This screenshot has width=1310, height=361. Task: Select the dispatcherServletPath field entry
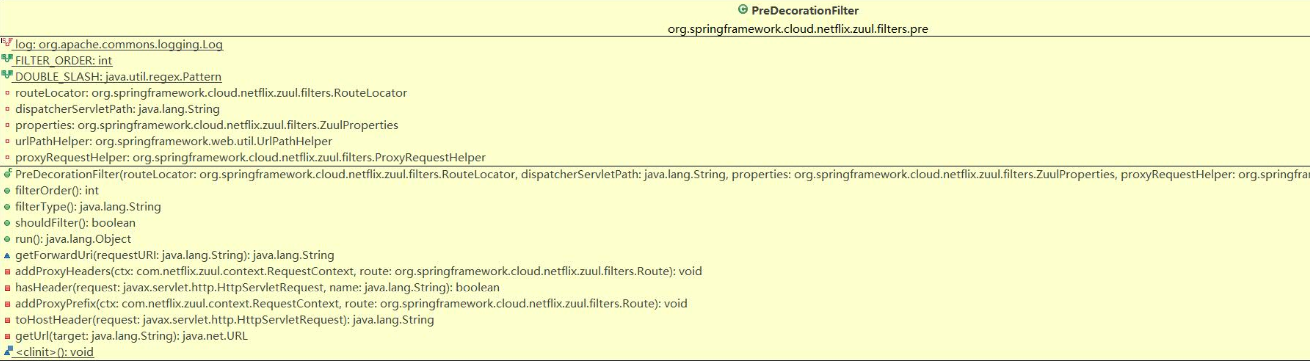[x=118, y=109]
